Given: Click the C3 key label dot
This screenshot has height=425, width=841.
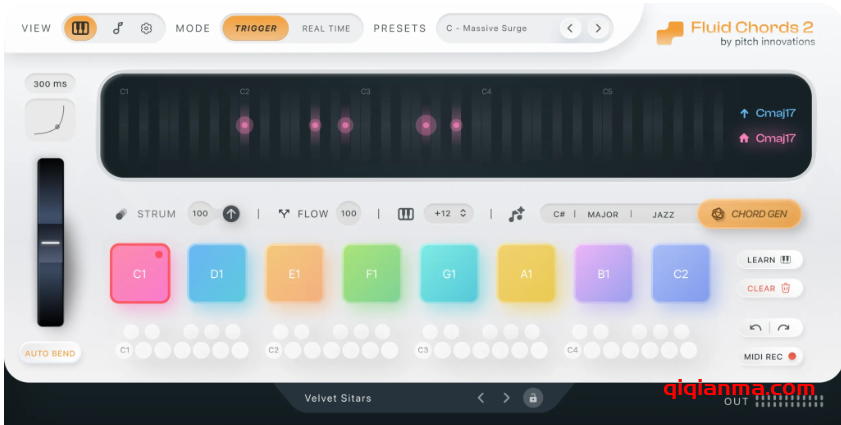Looking at the screenshot, I should coord(423,350).
